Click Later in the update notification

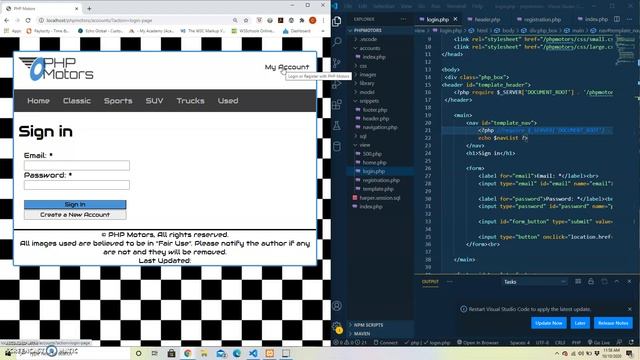pos(580,323)
